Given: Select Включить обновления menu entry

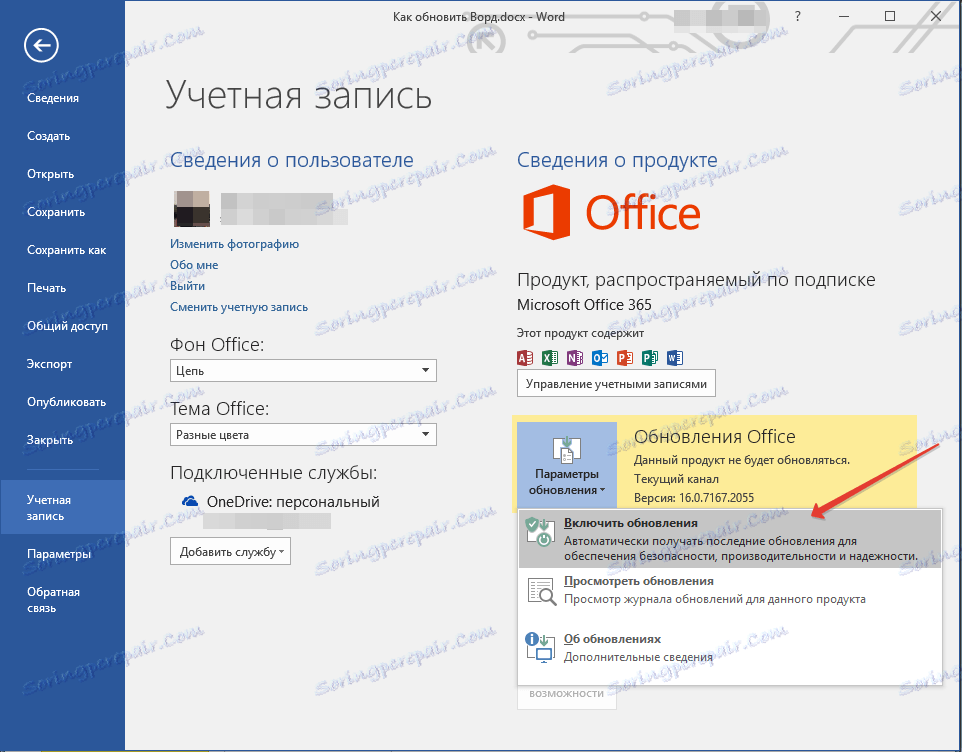Looking at the screenshot, I should pos(729,539).
